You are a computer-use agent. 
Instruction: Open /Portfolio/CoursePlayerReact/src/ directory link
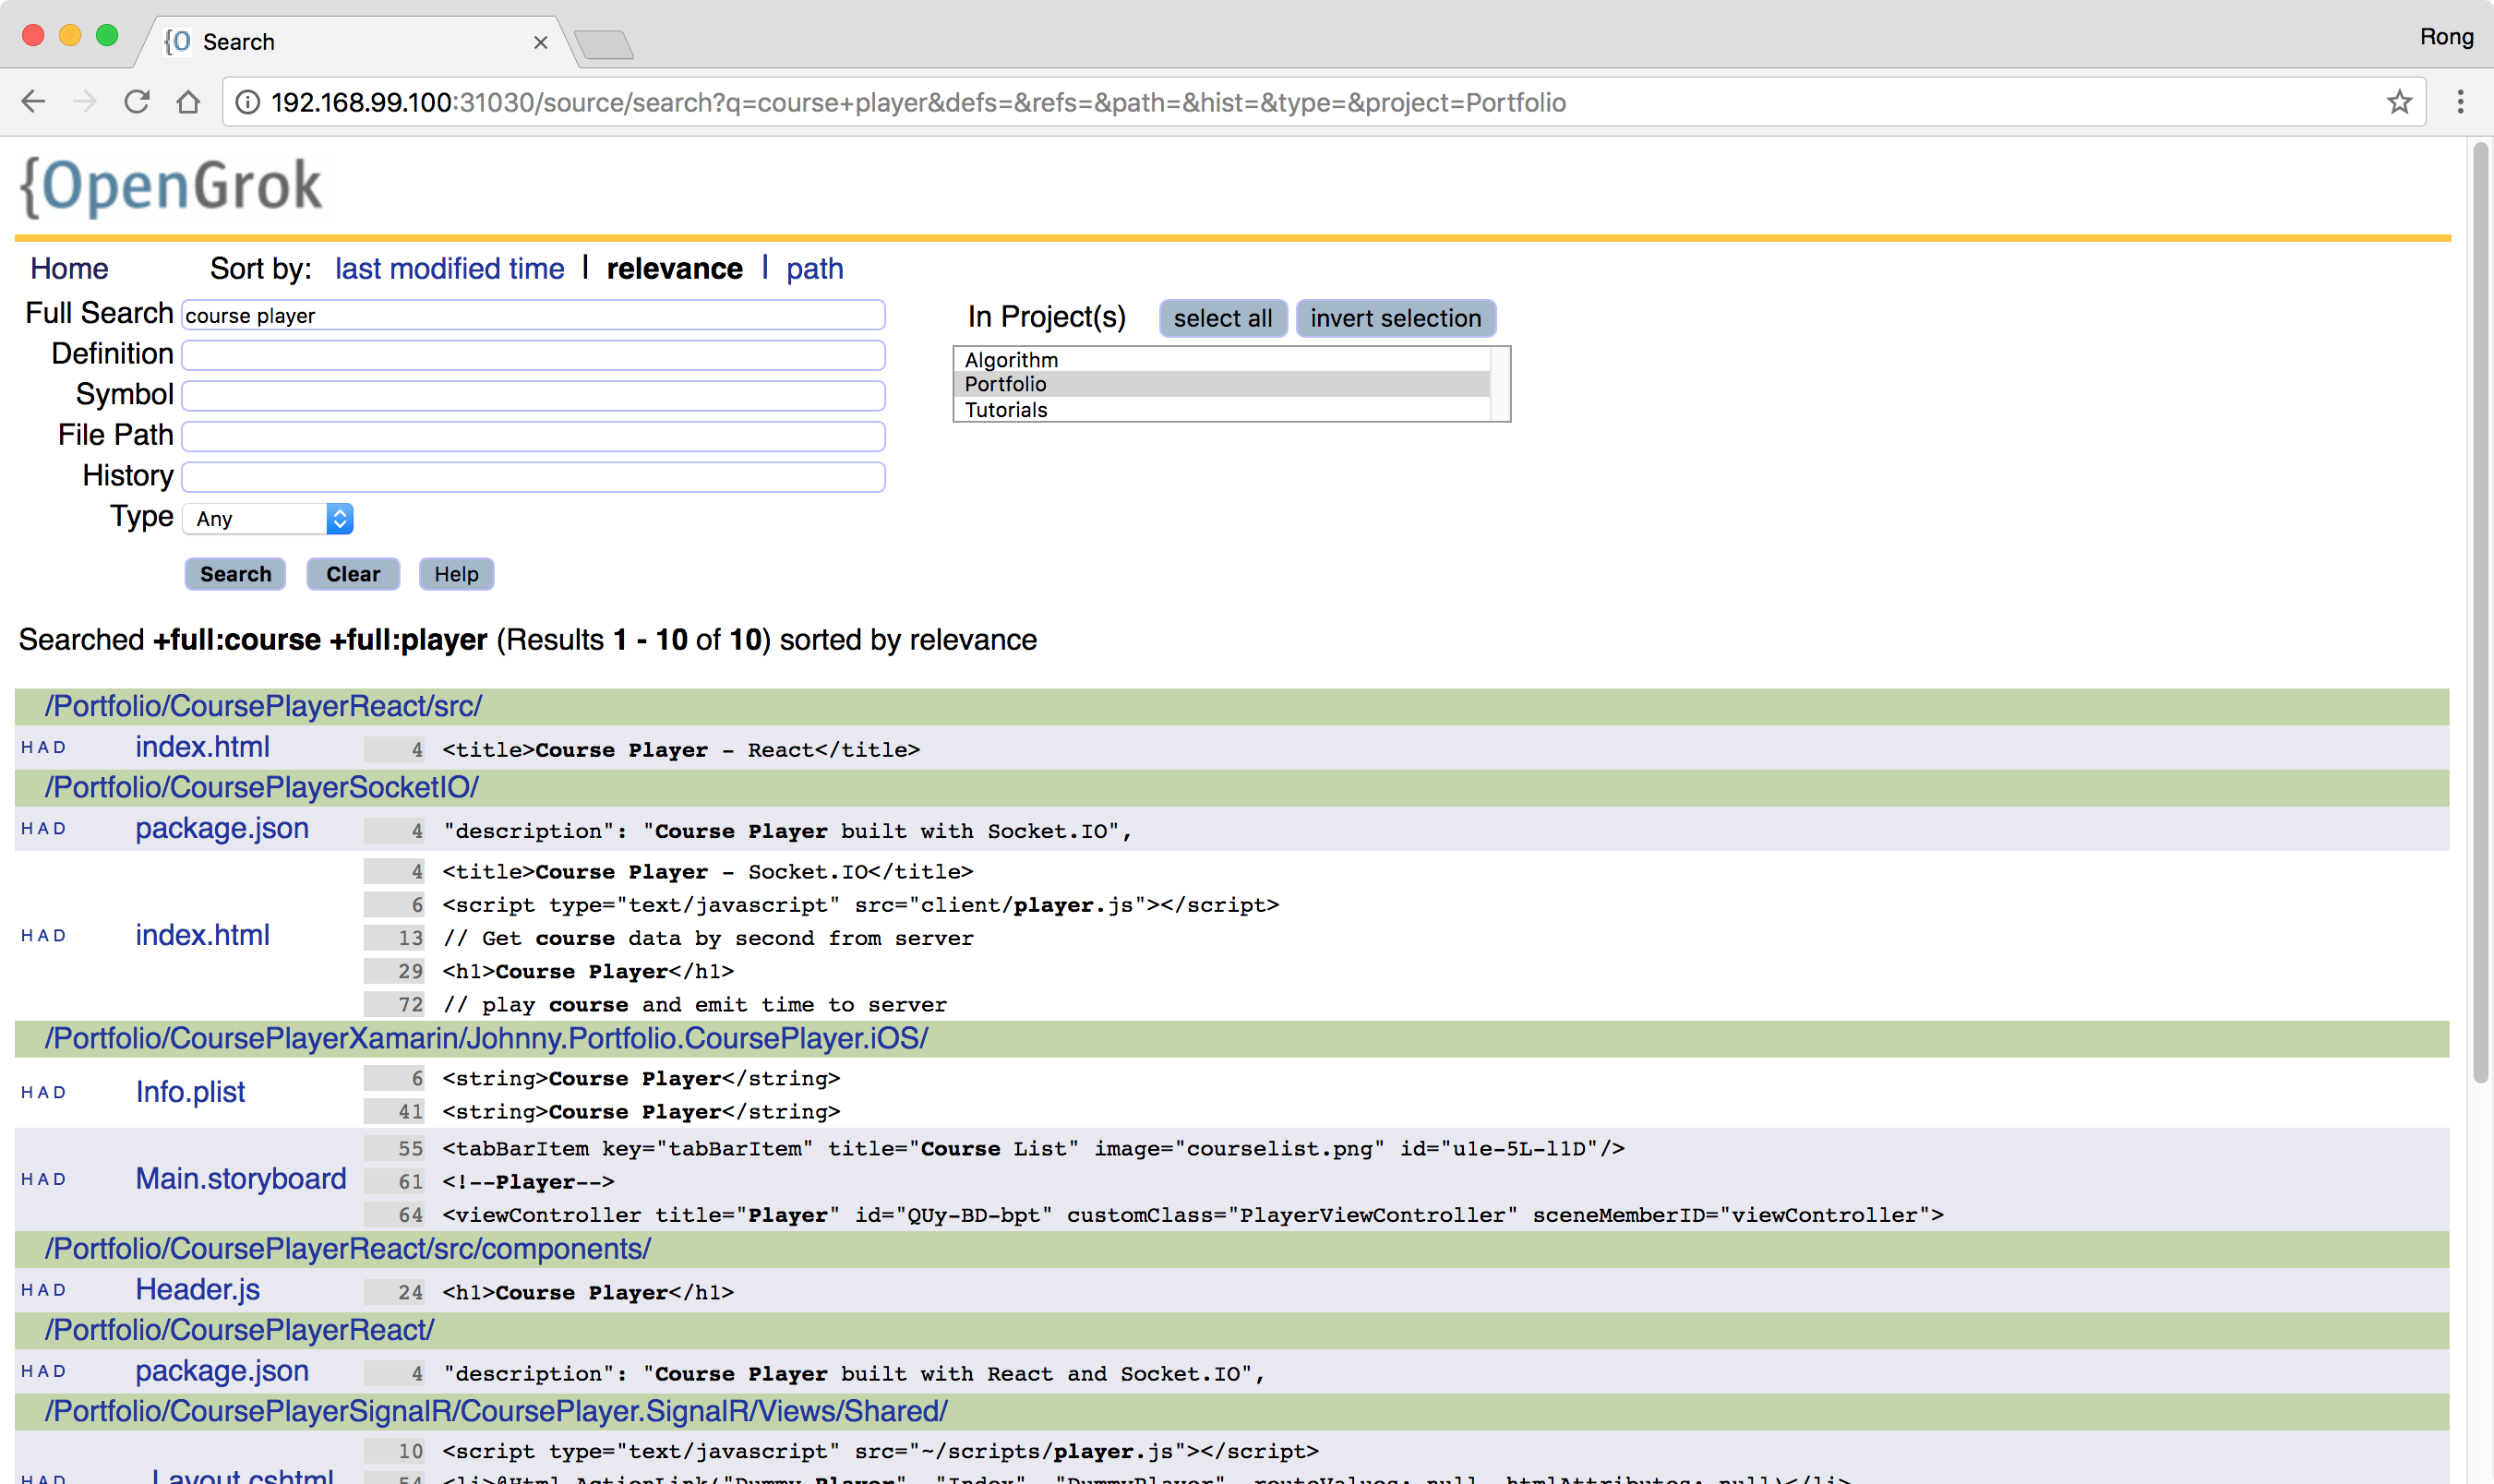click(x=263, y=706)
